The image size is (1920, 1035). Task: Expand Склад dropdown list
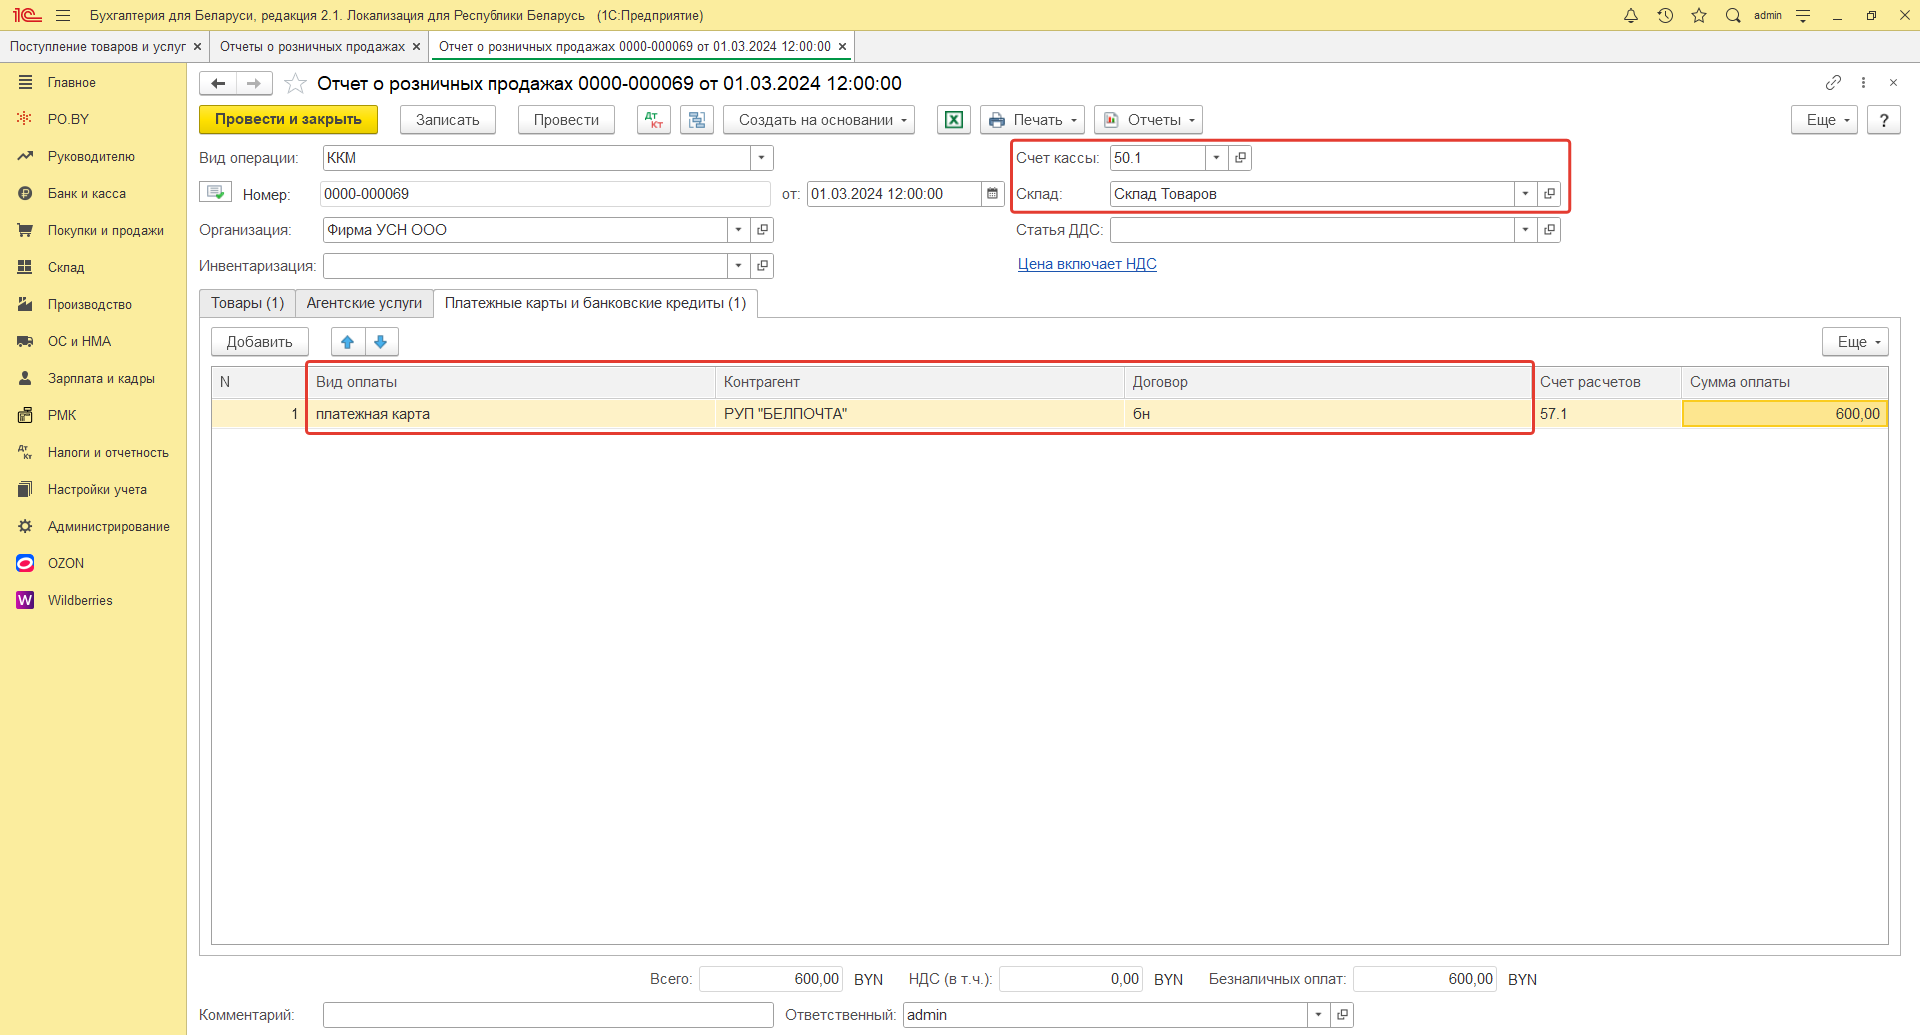pos(1525,194)
